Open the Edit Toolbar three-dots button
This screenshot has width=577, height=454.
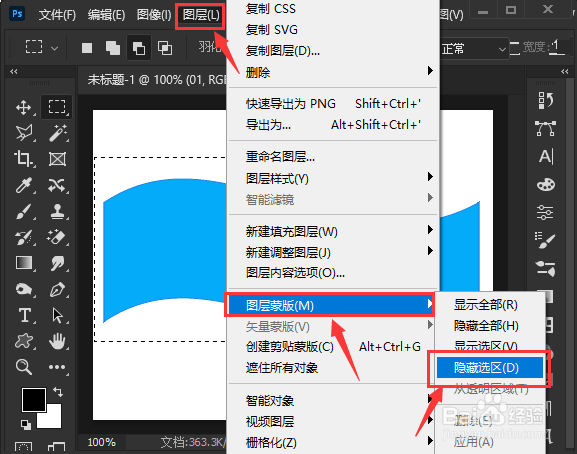pyautogui.click(x=57, y=367)
